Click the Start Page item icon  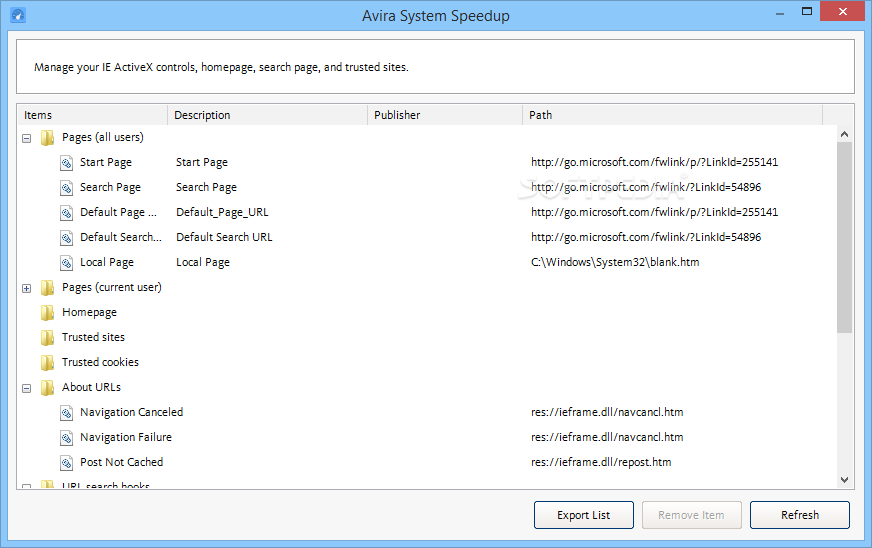[66, 162]
